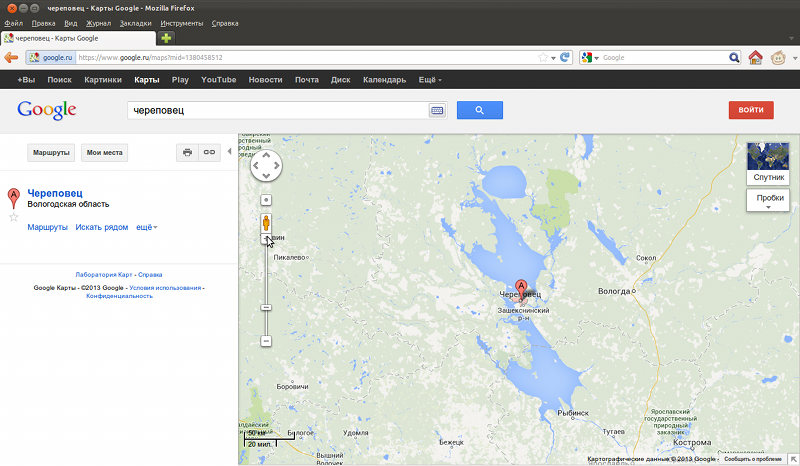Focus the browser Google search box

(x=663, y=58)
